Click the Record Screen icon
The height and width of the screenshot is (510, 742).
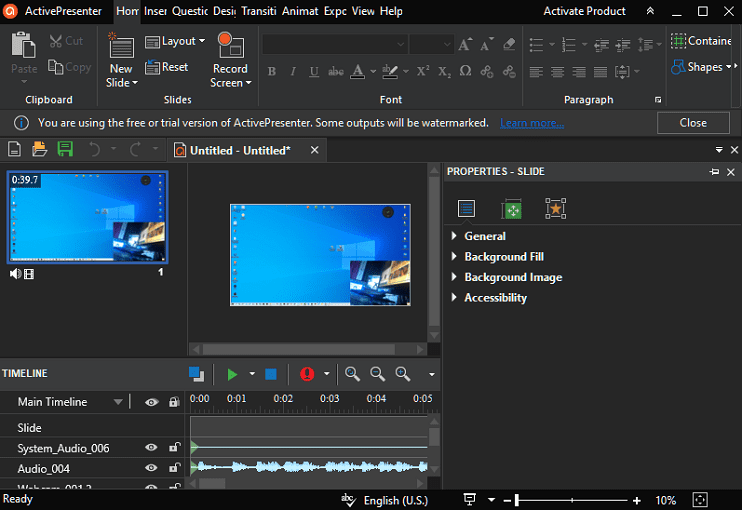[x=230, y=45]
